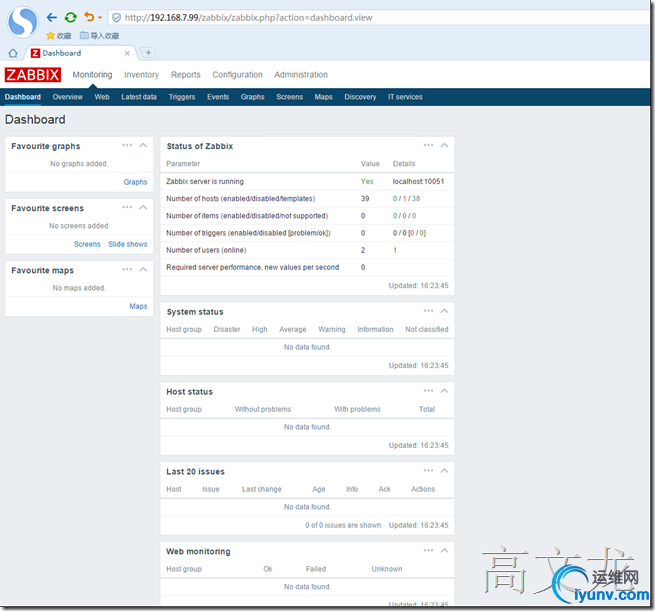Open the Discovery submenu
The width and height of the screenshot is (655, 611).
click(x=360, y=97)
